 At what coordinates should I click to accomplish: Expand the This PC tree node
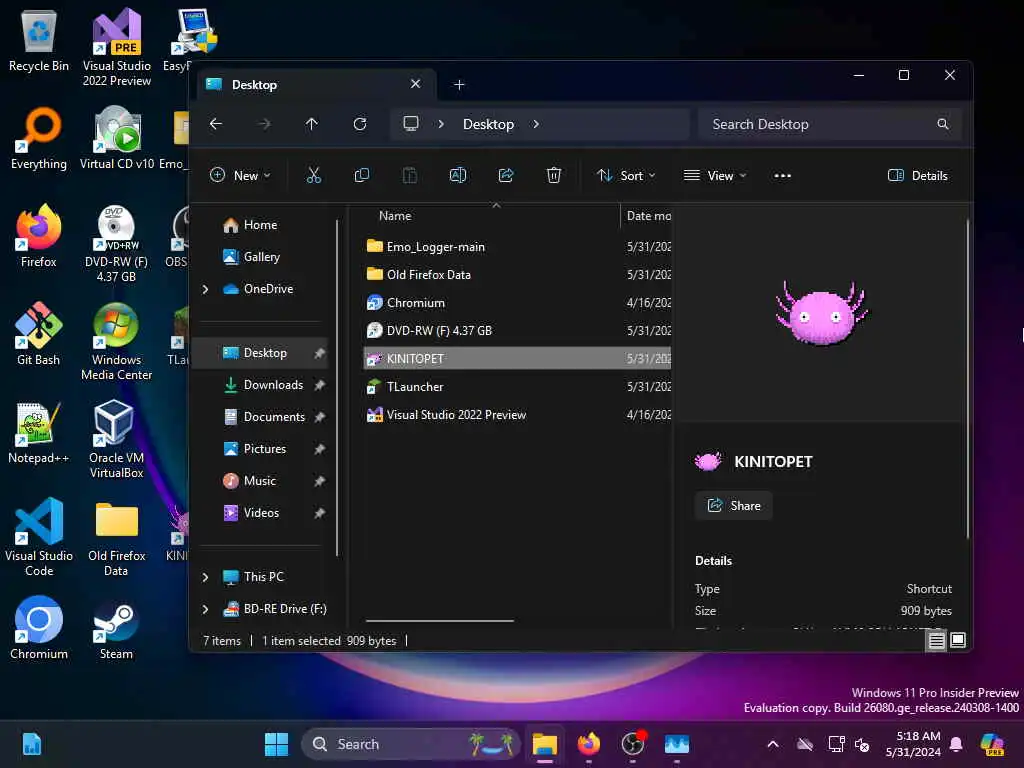[205, 577]
